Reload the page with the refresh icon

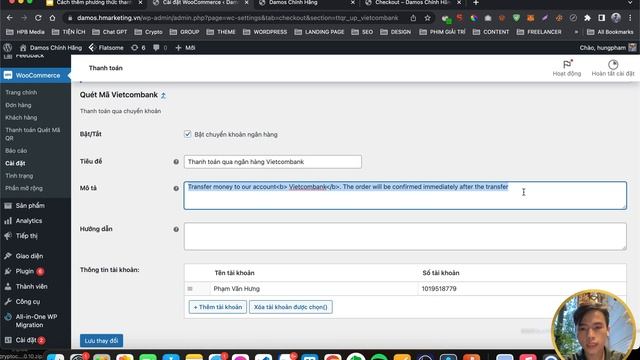coord(38,18)
